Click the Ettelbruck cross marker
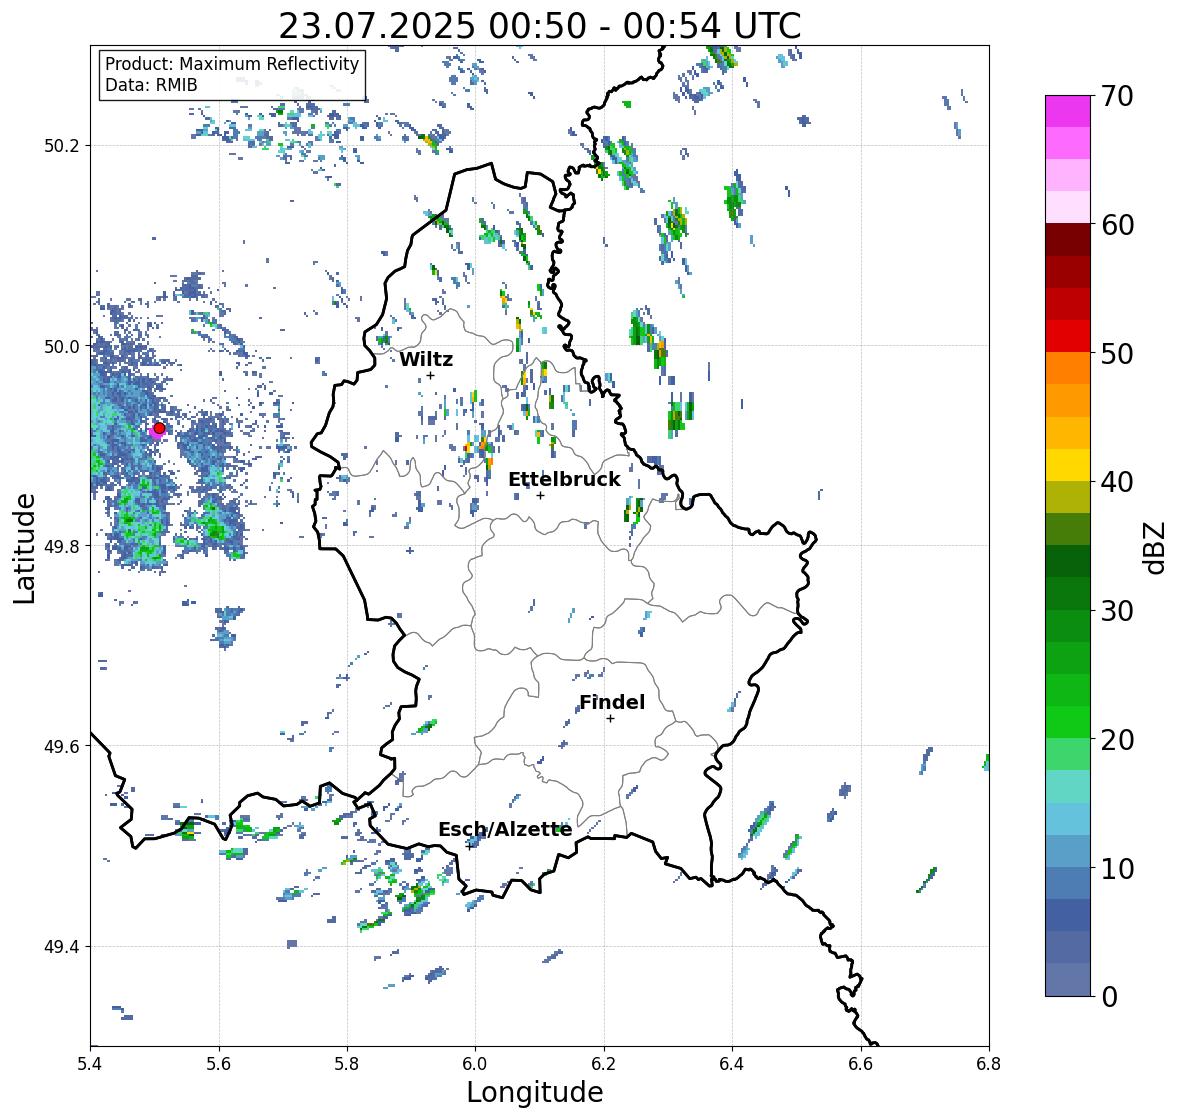 [540, 495]
